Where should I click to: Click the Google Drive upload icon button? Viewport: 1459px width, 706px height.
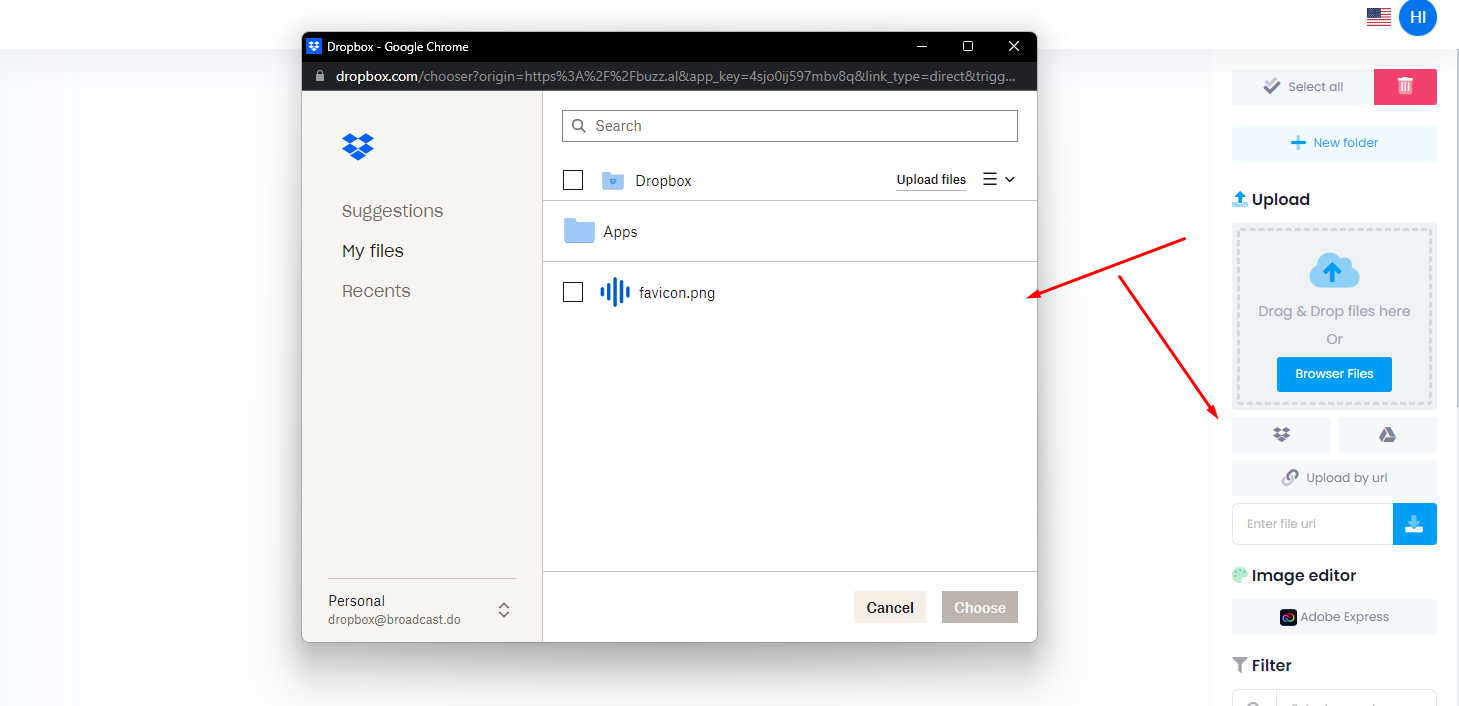(1387, 435)
